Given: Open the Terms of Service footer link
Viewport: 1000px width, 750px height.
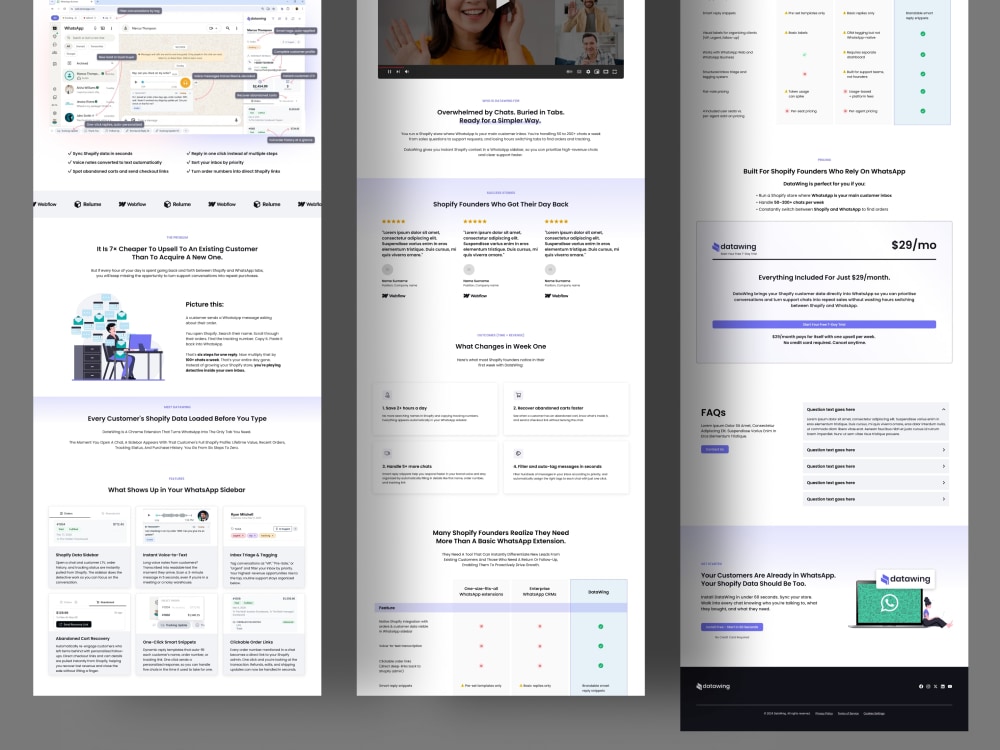Looking at the screenshot, I should pos(848,714).
